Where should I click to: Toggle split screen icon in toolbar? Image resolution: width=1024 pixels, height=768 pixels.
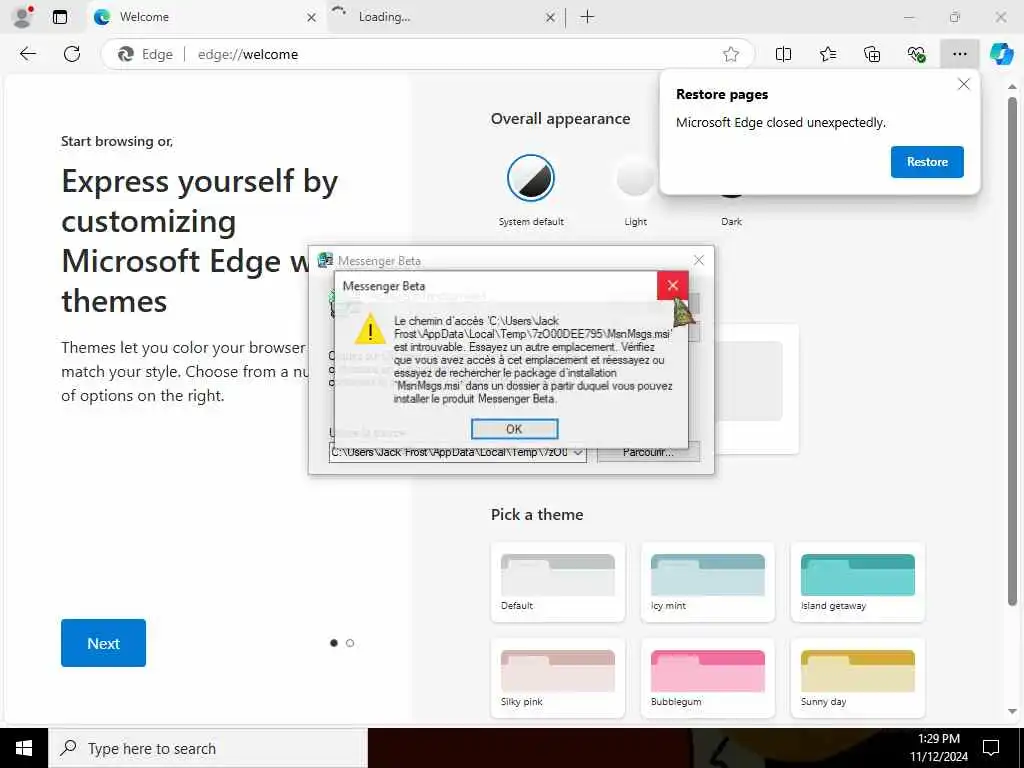point(783,54)
